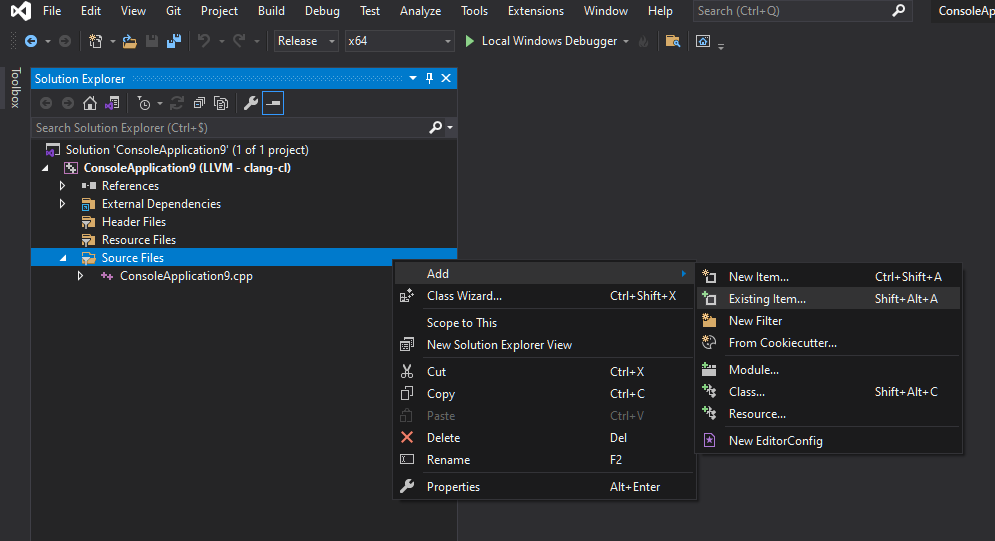Toggle the Preview Selected Items button
Screen dimensions: 995x541
click(x=273, y=103)
